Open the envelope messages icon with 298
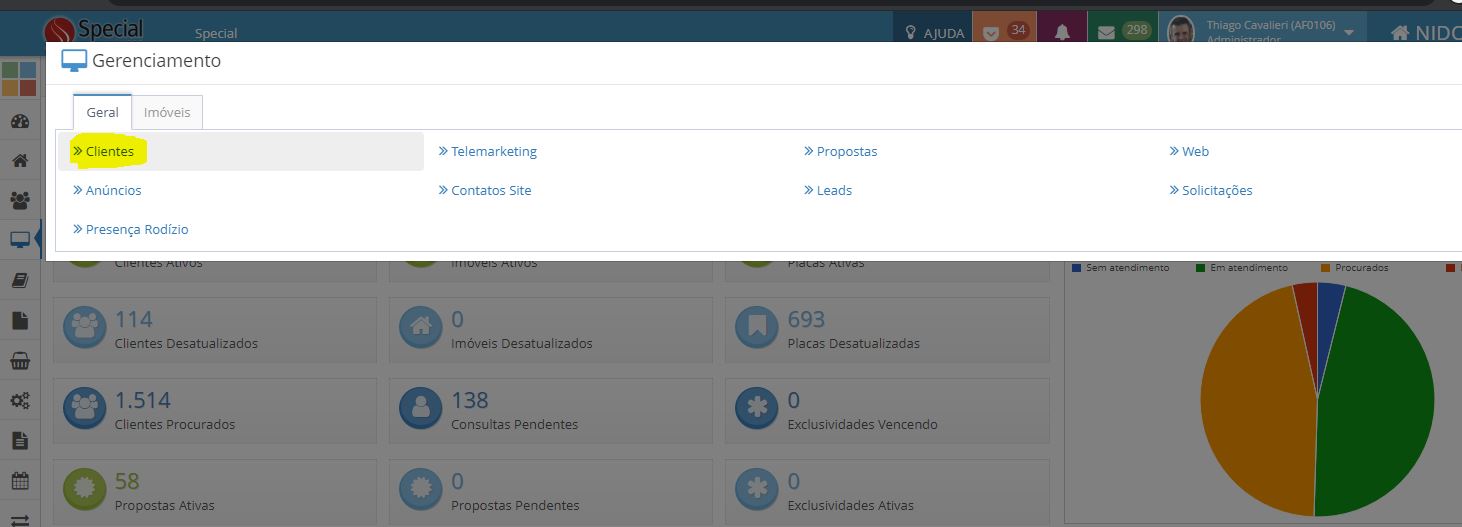This screenshot has height=527, width=1462. click(1122, 32)
